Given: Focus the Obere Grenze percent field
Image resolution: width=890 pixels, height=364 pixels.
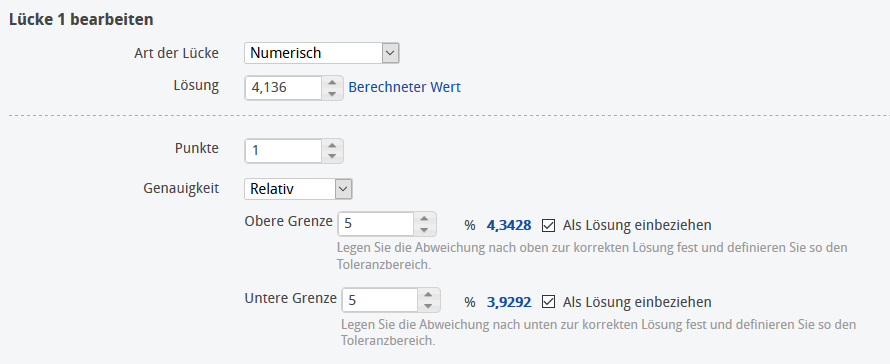Looking at the screenshot, I should [x=376, y=224].
